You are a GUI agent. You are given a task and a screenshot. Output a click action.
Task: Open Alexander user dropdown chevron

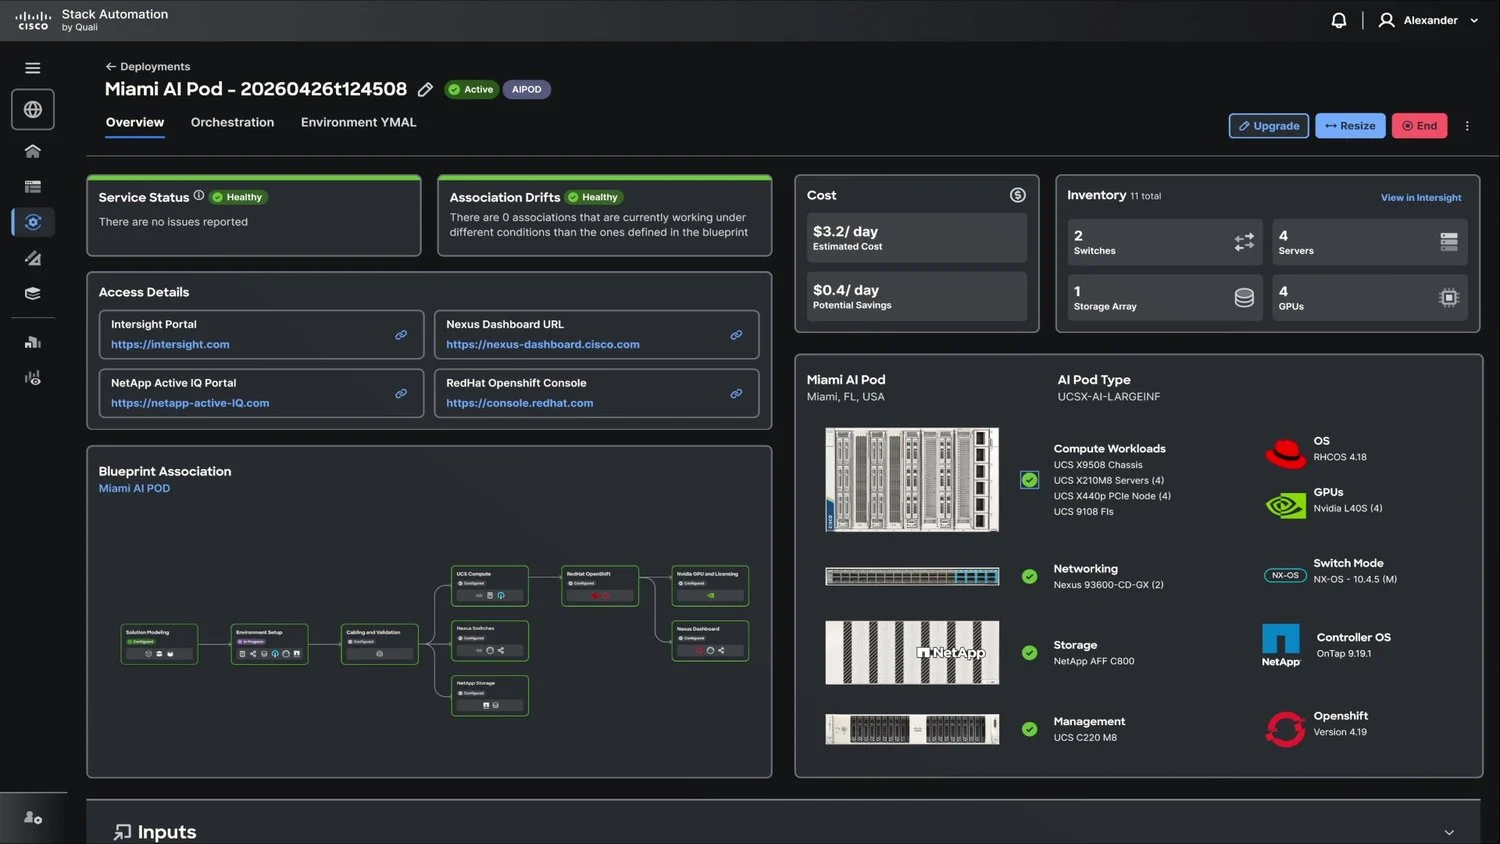(1474, 20)
